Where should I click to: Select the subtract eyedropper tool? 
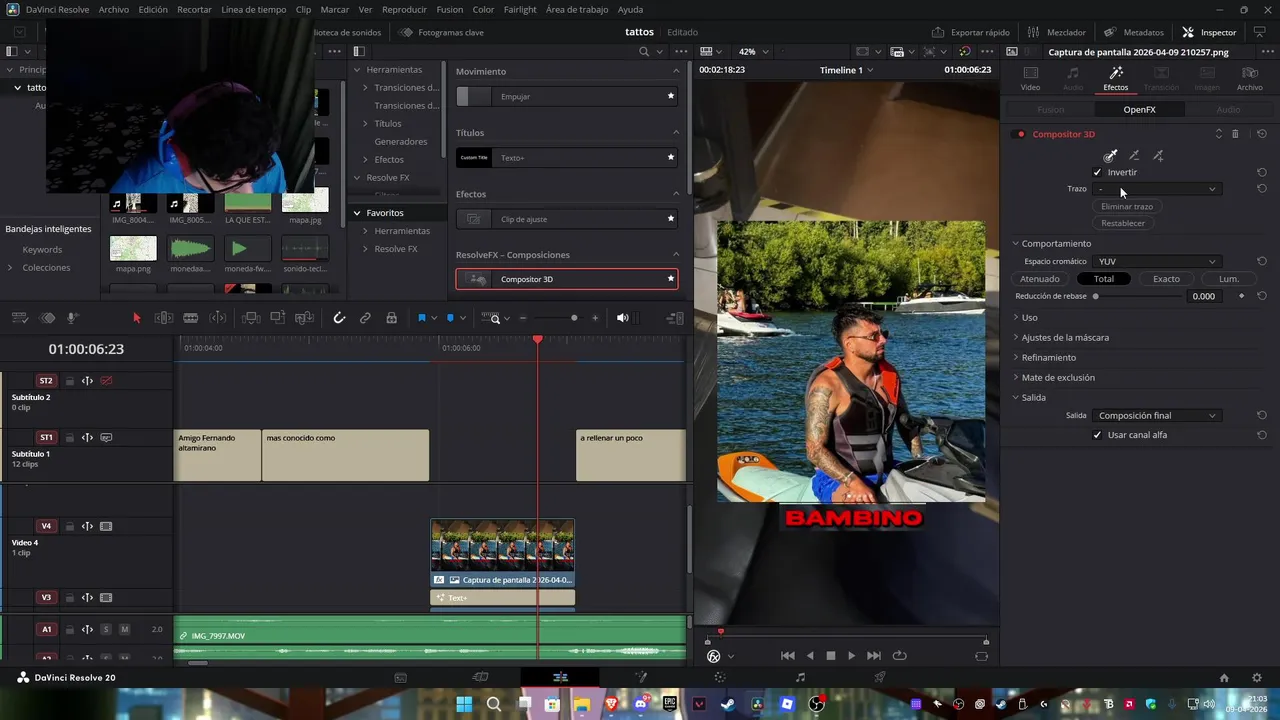click(1134, 156)
